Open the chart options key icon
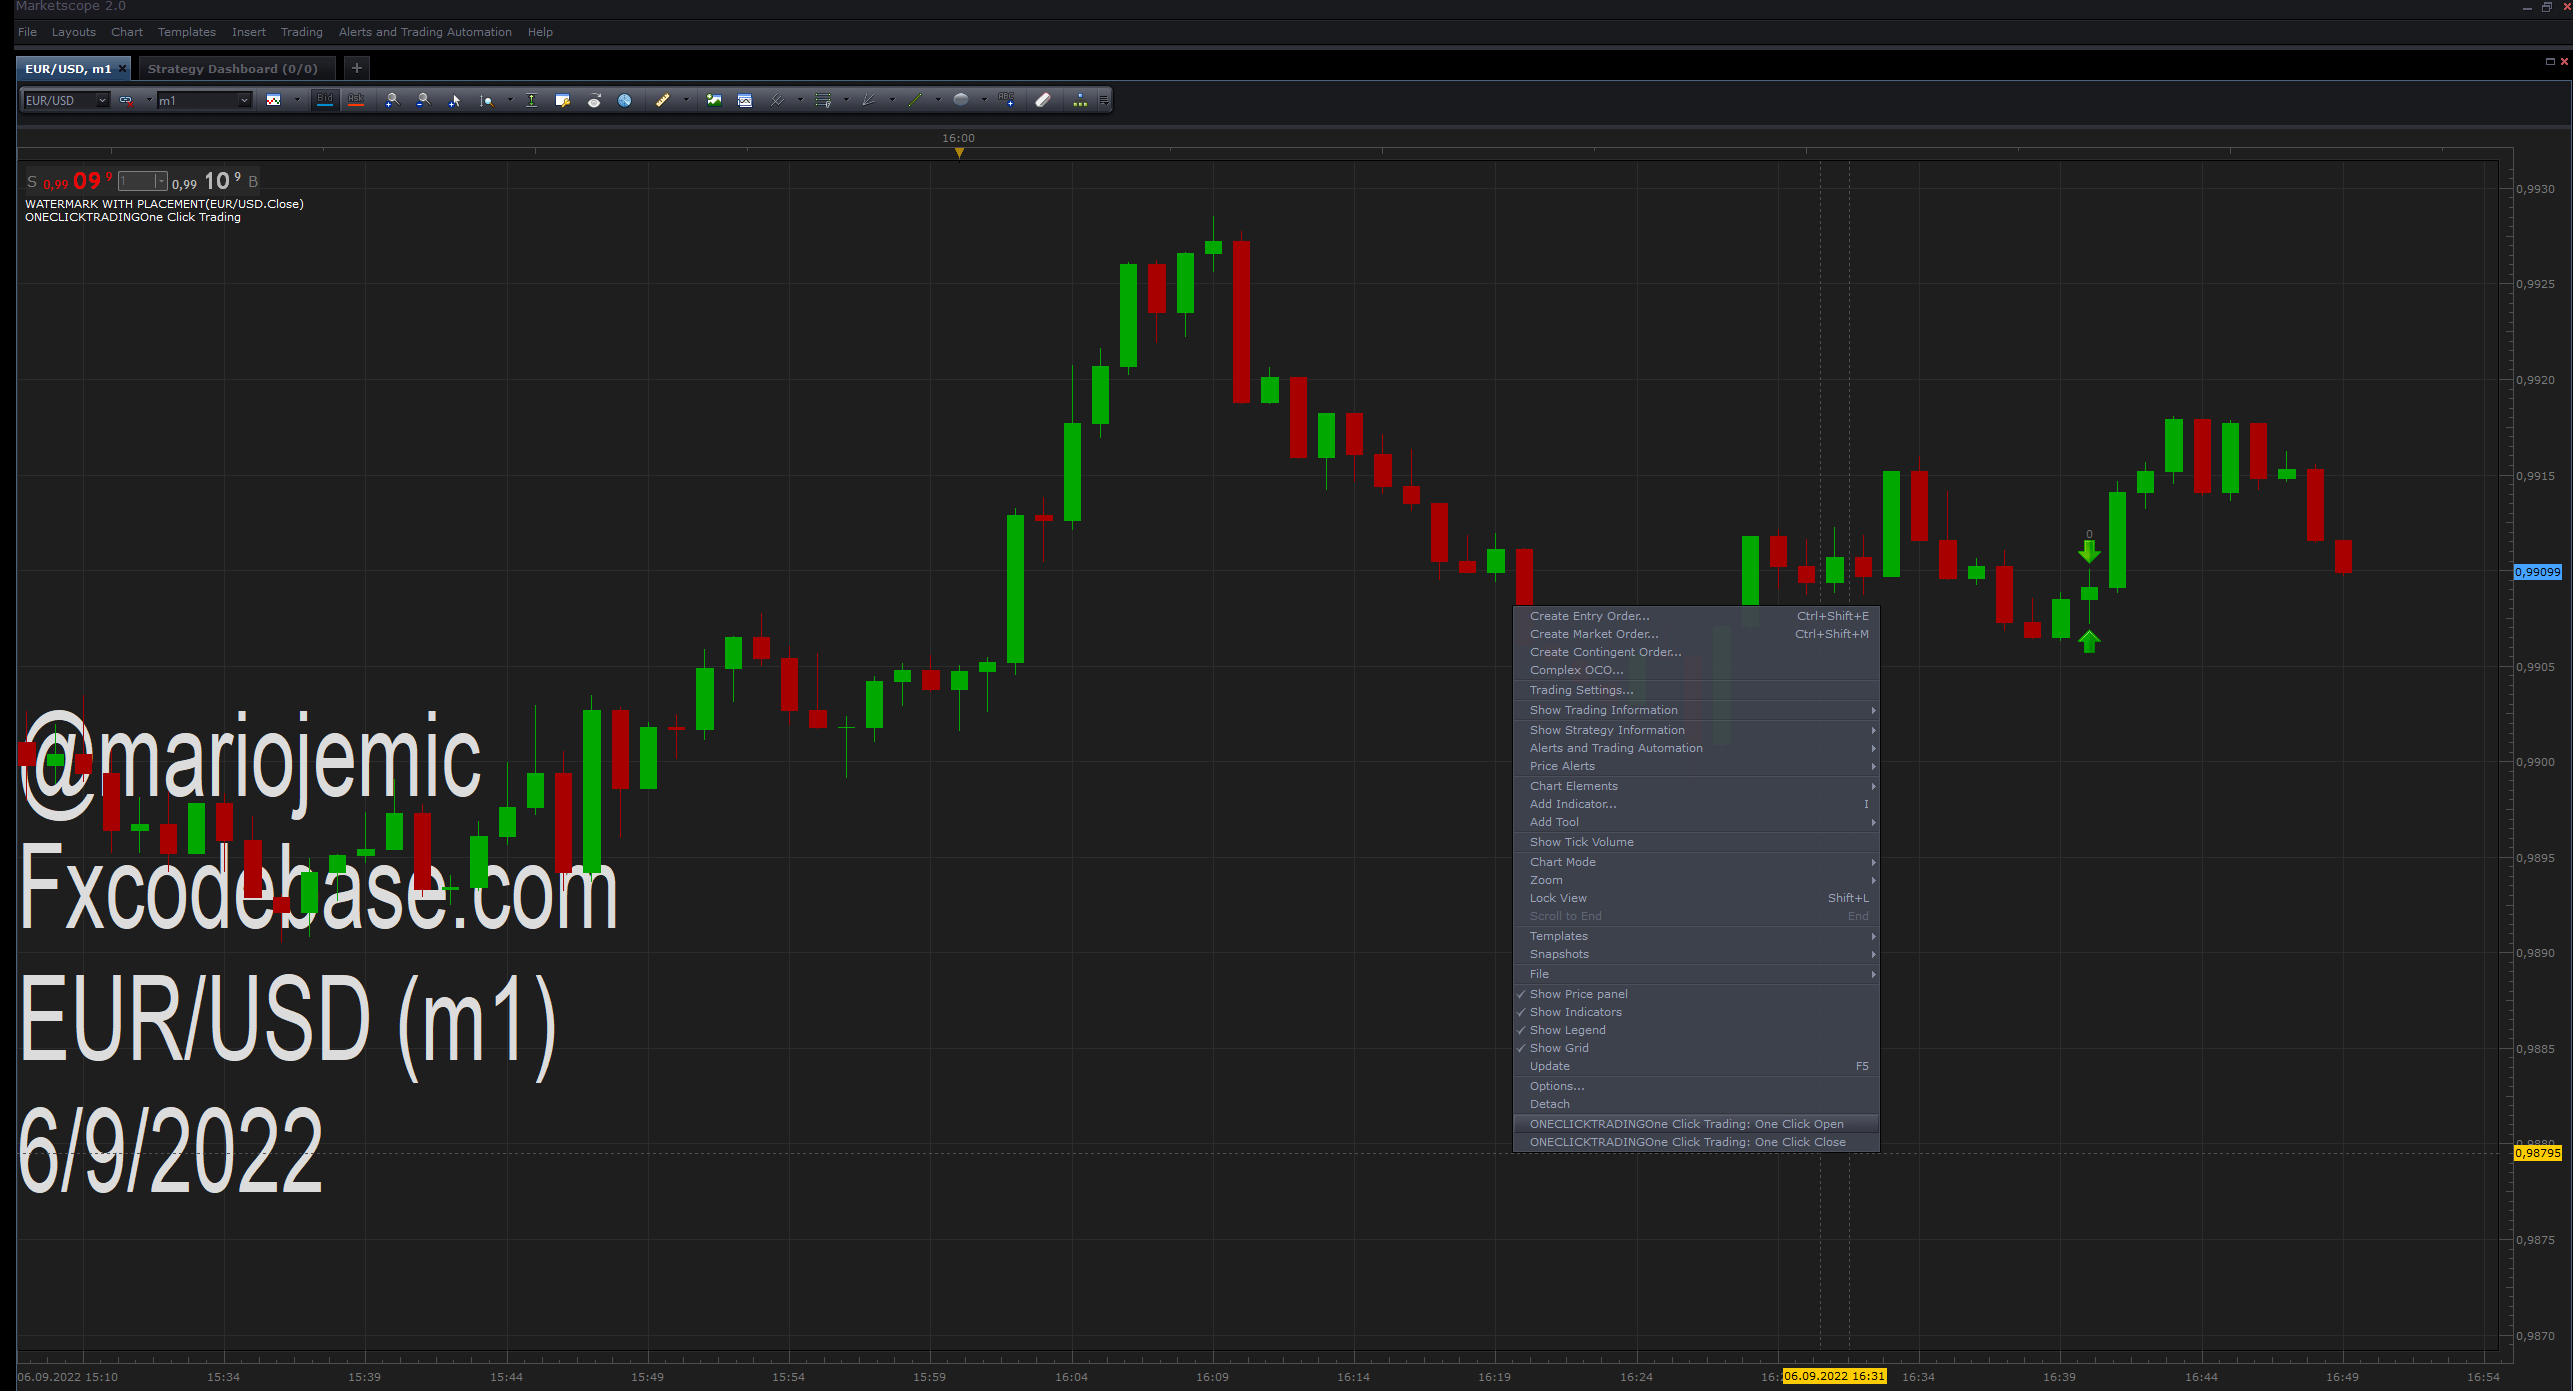The width and height of the screenshot is (2573, 1391). (563, 100)
